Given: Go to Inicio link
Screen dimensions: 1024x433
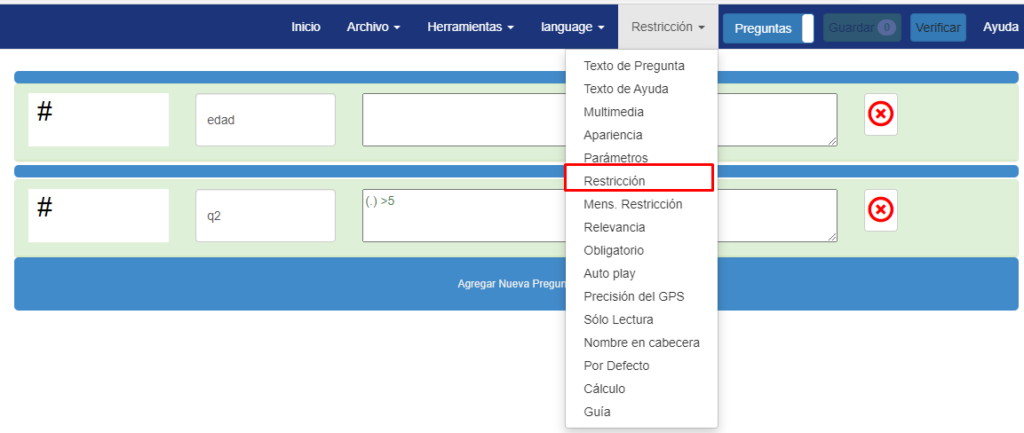Looking at the screenshot, I should [x=306, y=27].
